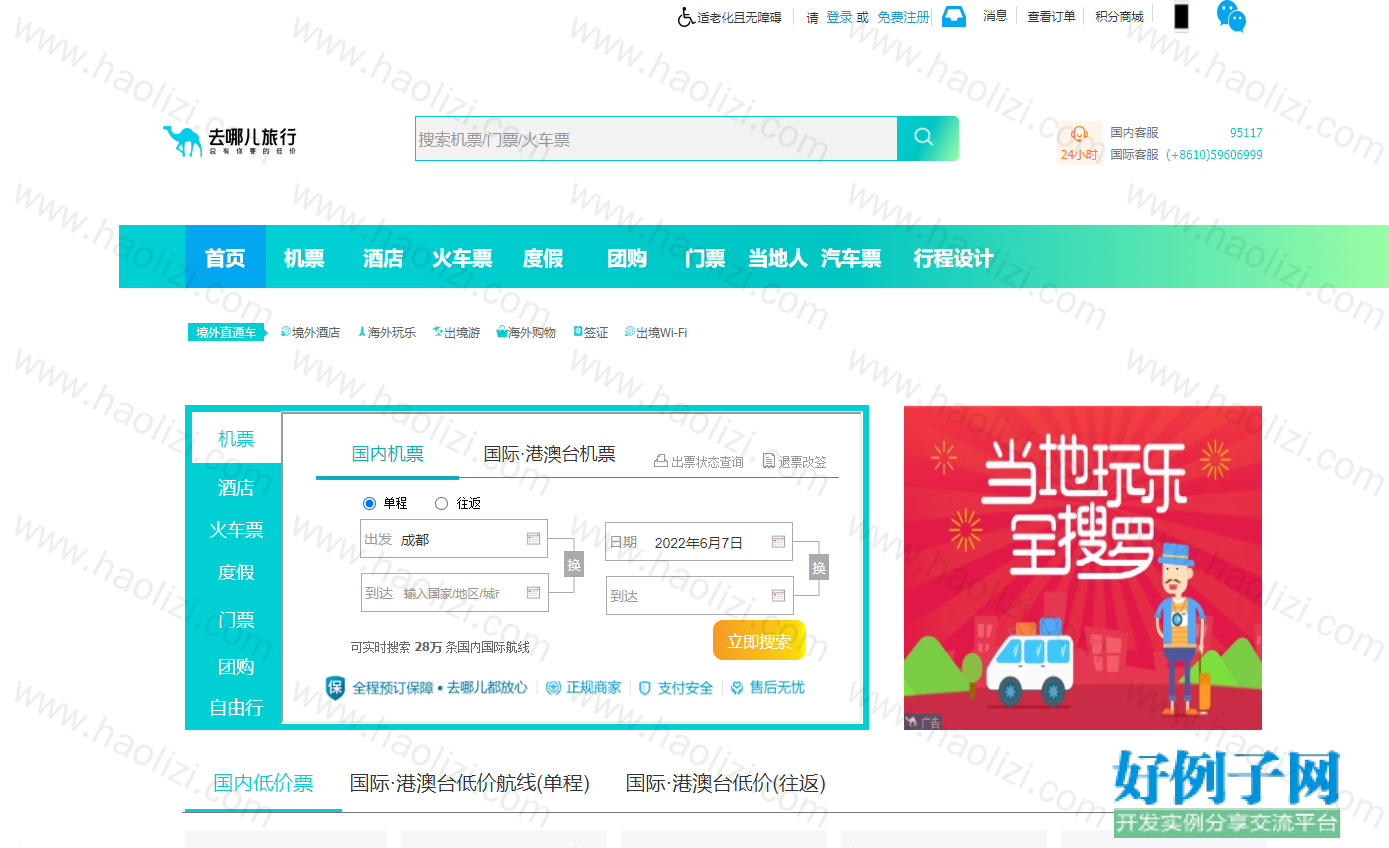Click the right-side 到达 date input field
Screen dimensions: 1389x848
699,596
